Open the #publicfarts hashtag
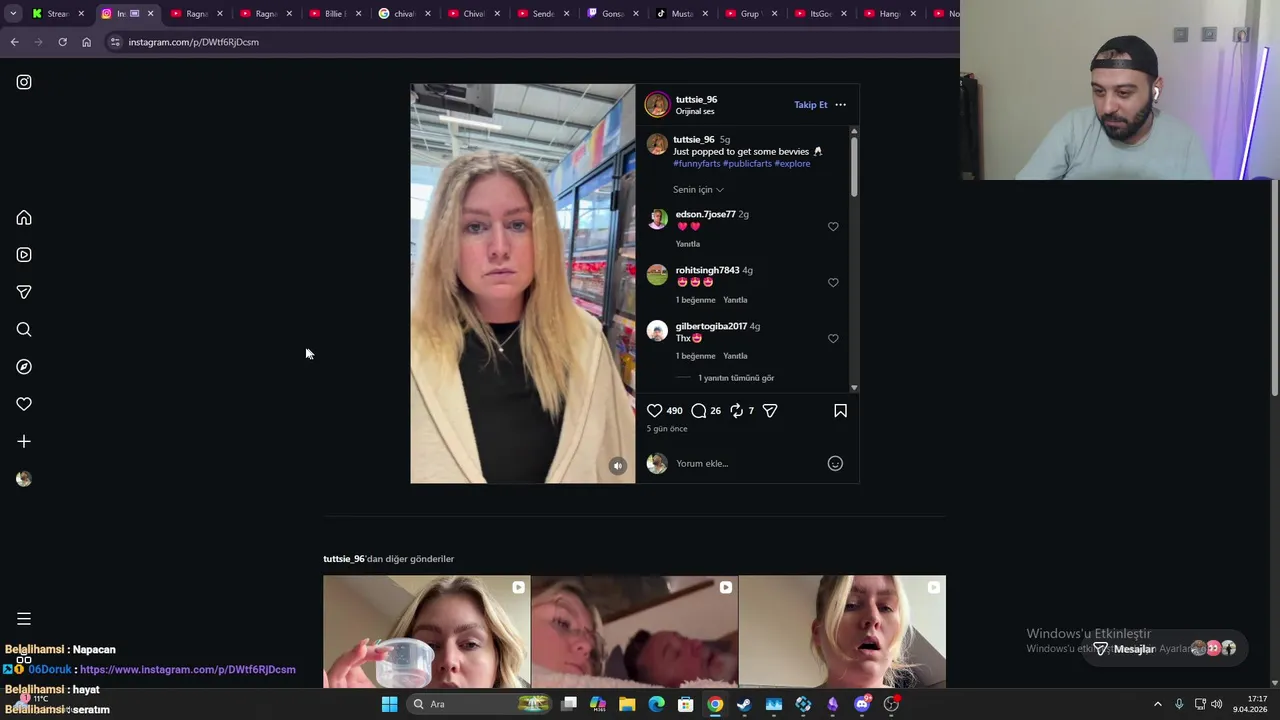1280x720 pixels. pos(747,164)
